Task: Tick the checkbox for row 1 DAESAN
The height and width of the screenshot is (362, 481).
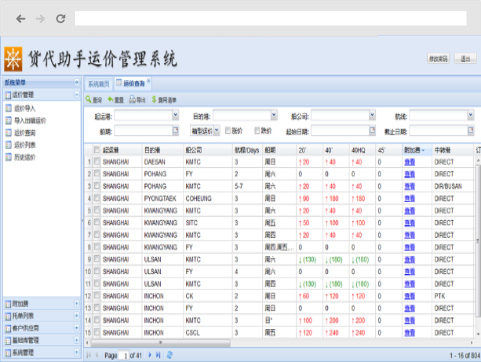Action: (x=97, y=162)
